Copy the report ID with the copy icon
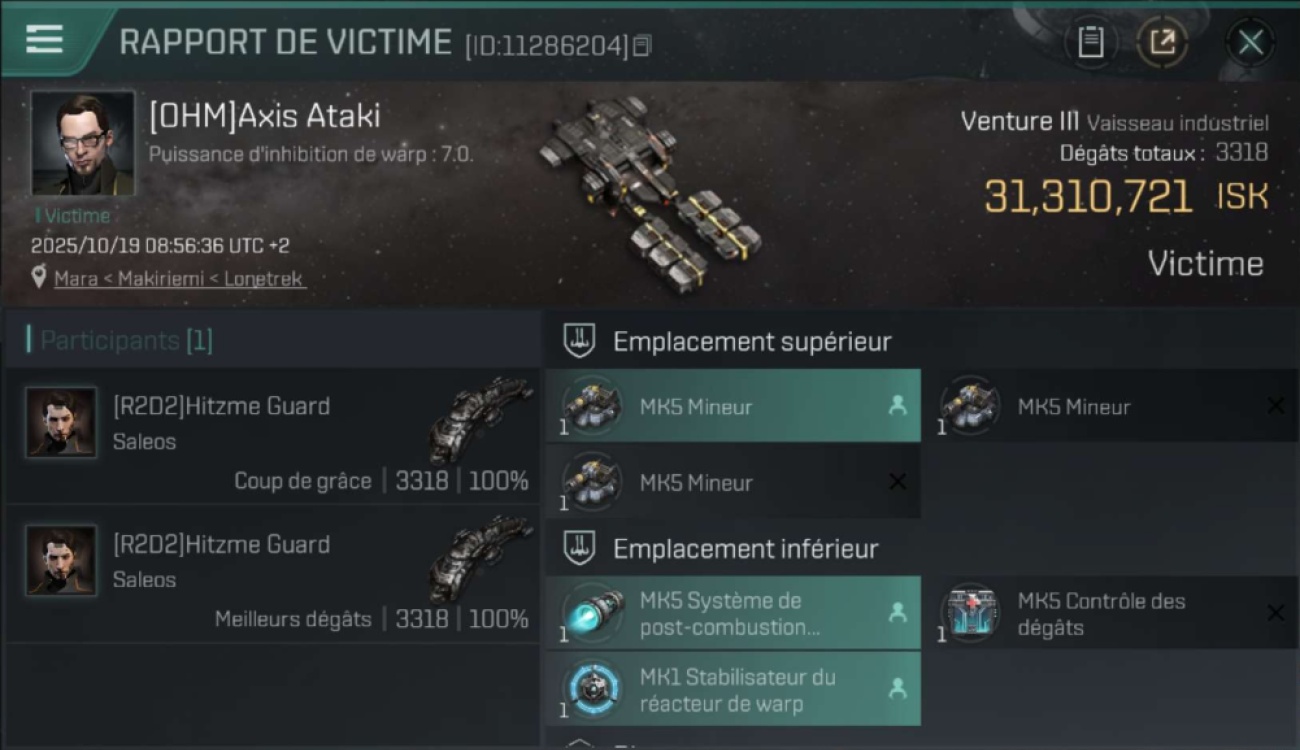 click(x=642, y=45)
